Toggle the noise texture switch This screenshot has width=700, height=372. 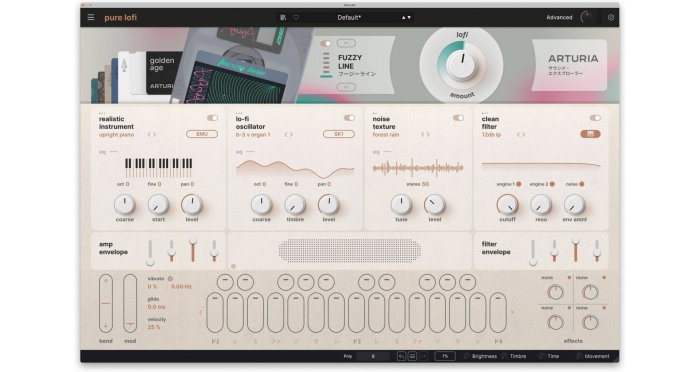[458, 118]
